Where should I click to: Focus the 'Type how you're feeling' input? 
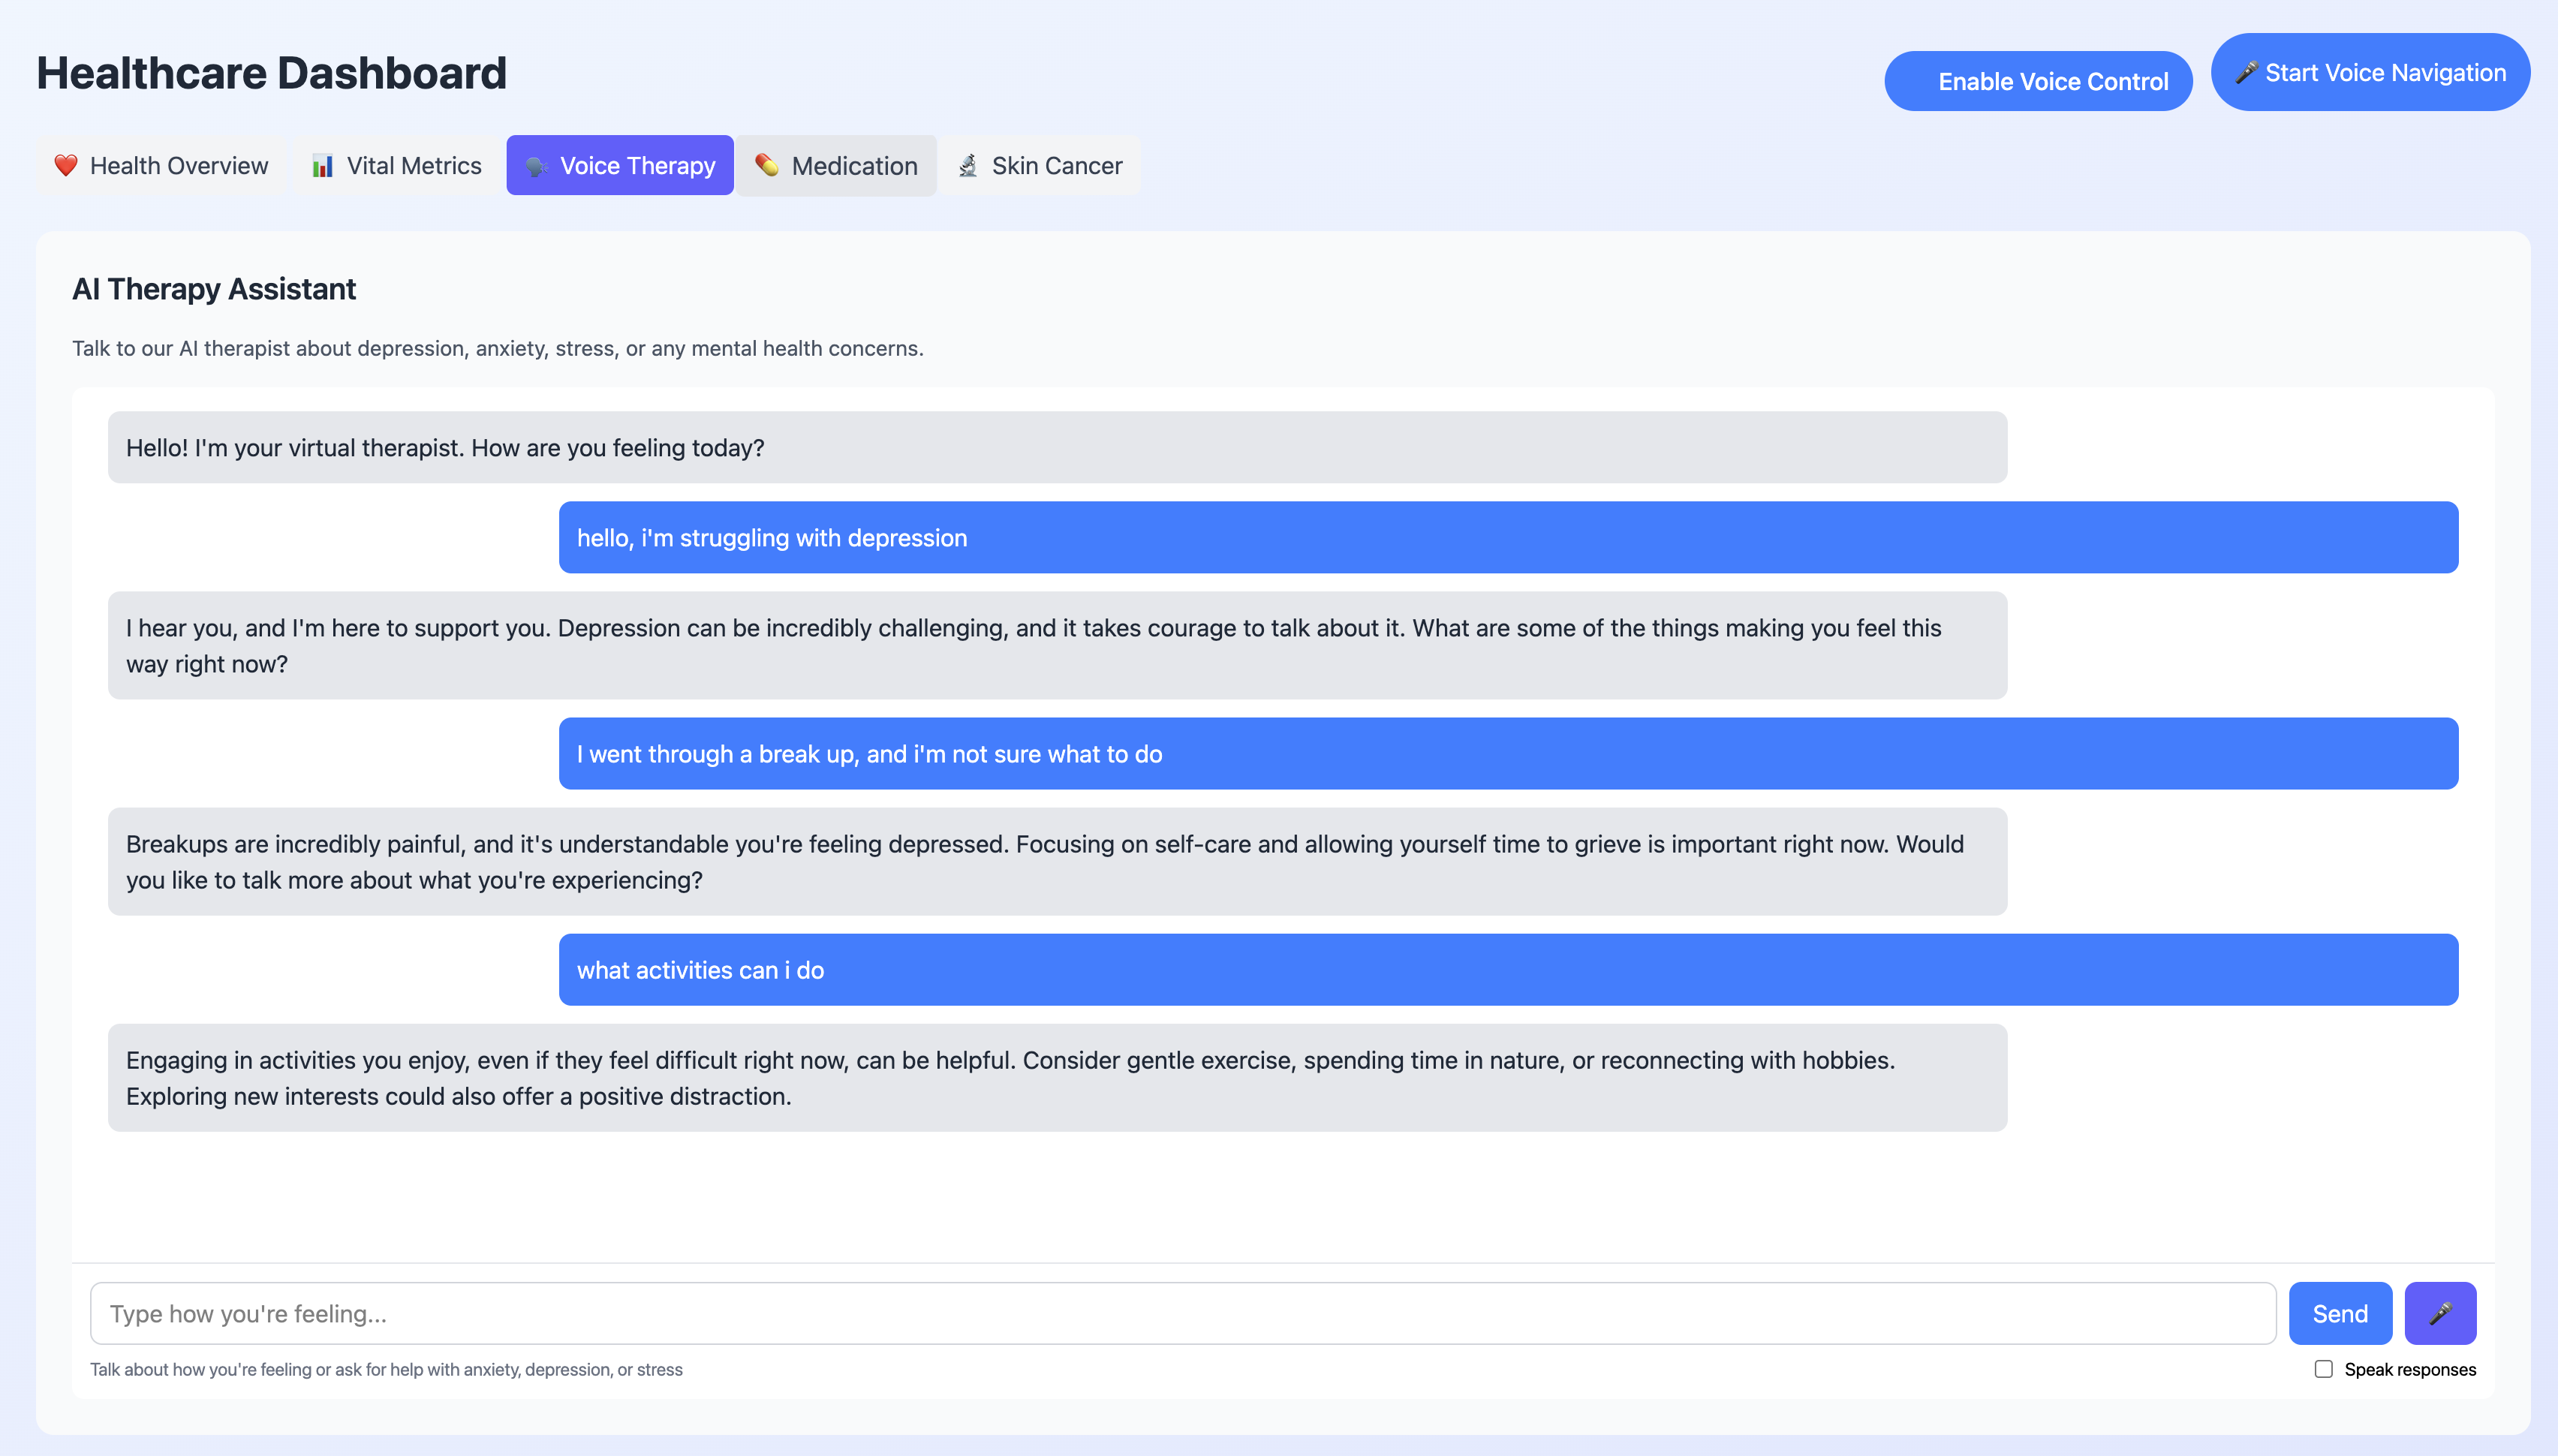click(x=1182, y=1313)
